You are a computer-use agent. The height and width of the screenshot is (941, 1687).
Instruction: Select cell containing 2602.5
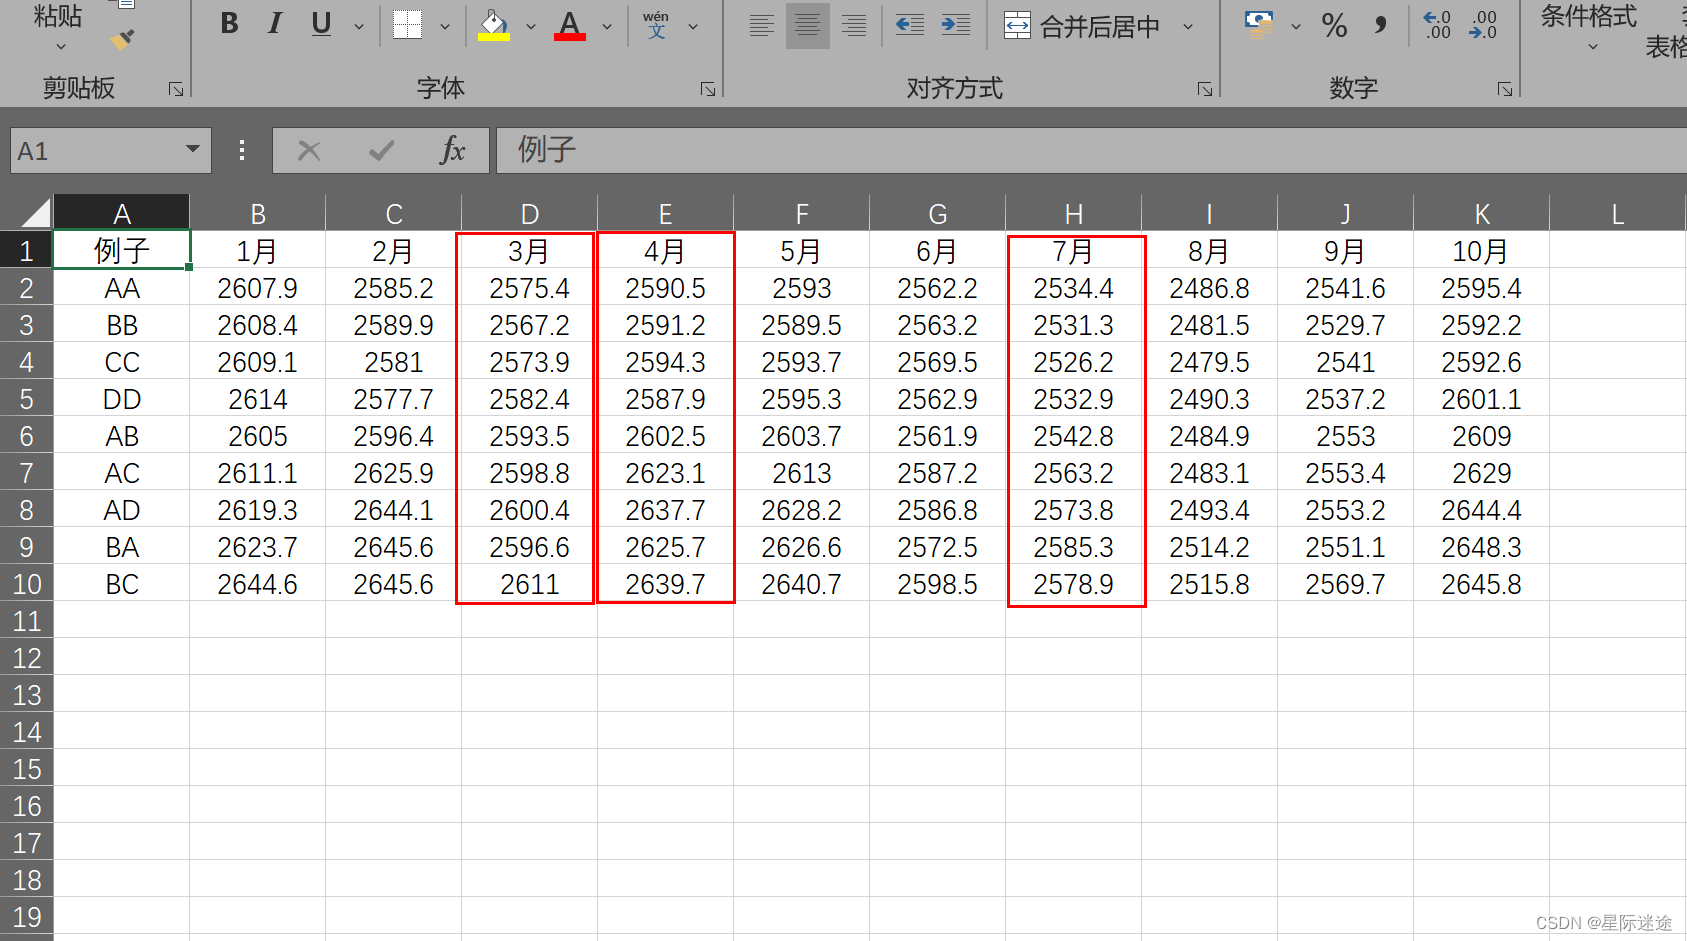tap(665, 436)
